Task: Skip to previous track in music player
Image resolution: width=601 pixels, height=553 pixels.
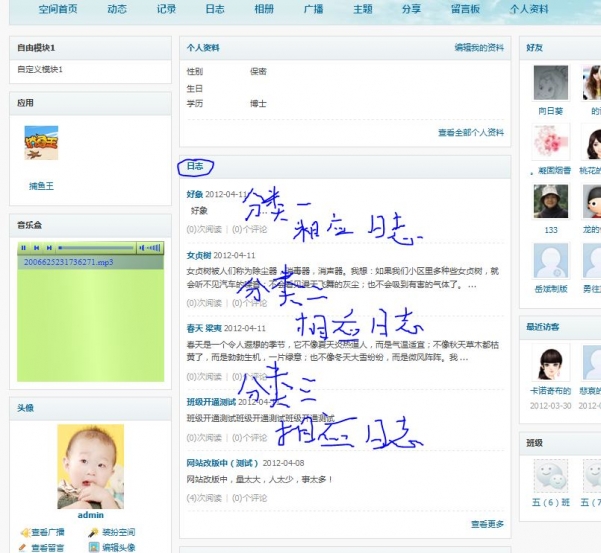Action: (36, 248)
